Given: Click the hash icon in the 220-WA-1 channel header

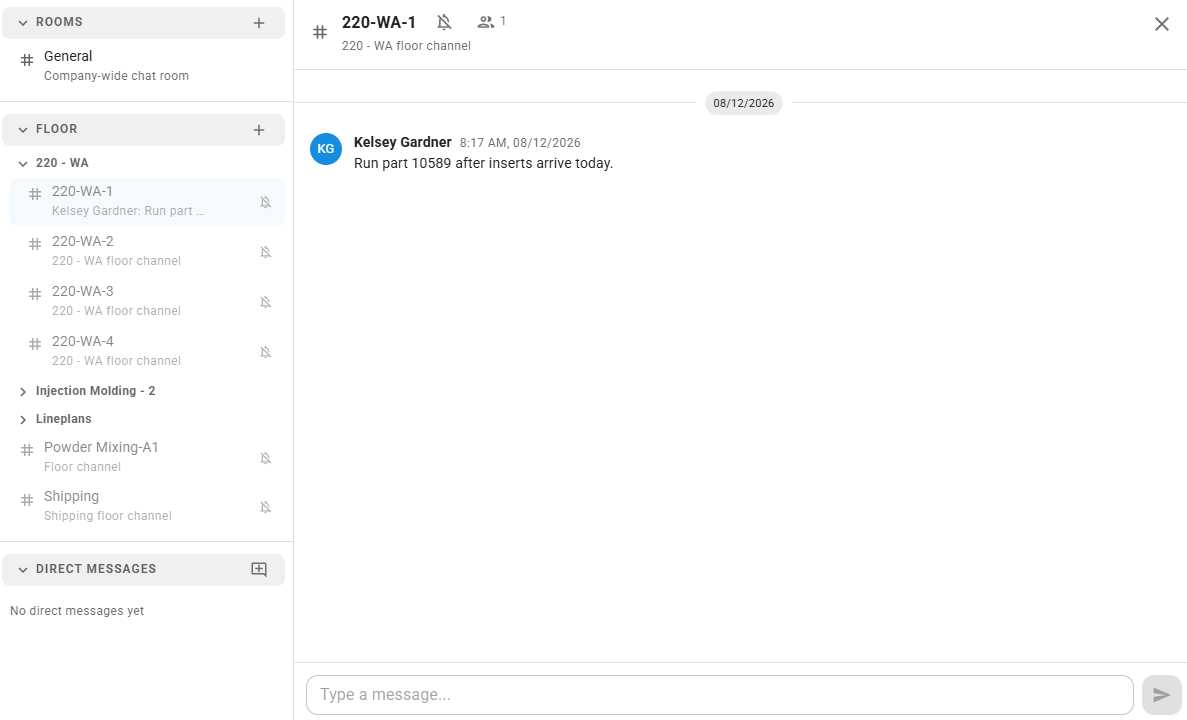Looking at the screenshot, I should click(320, 32).
